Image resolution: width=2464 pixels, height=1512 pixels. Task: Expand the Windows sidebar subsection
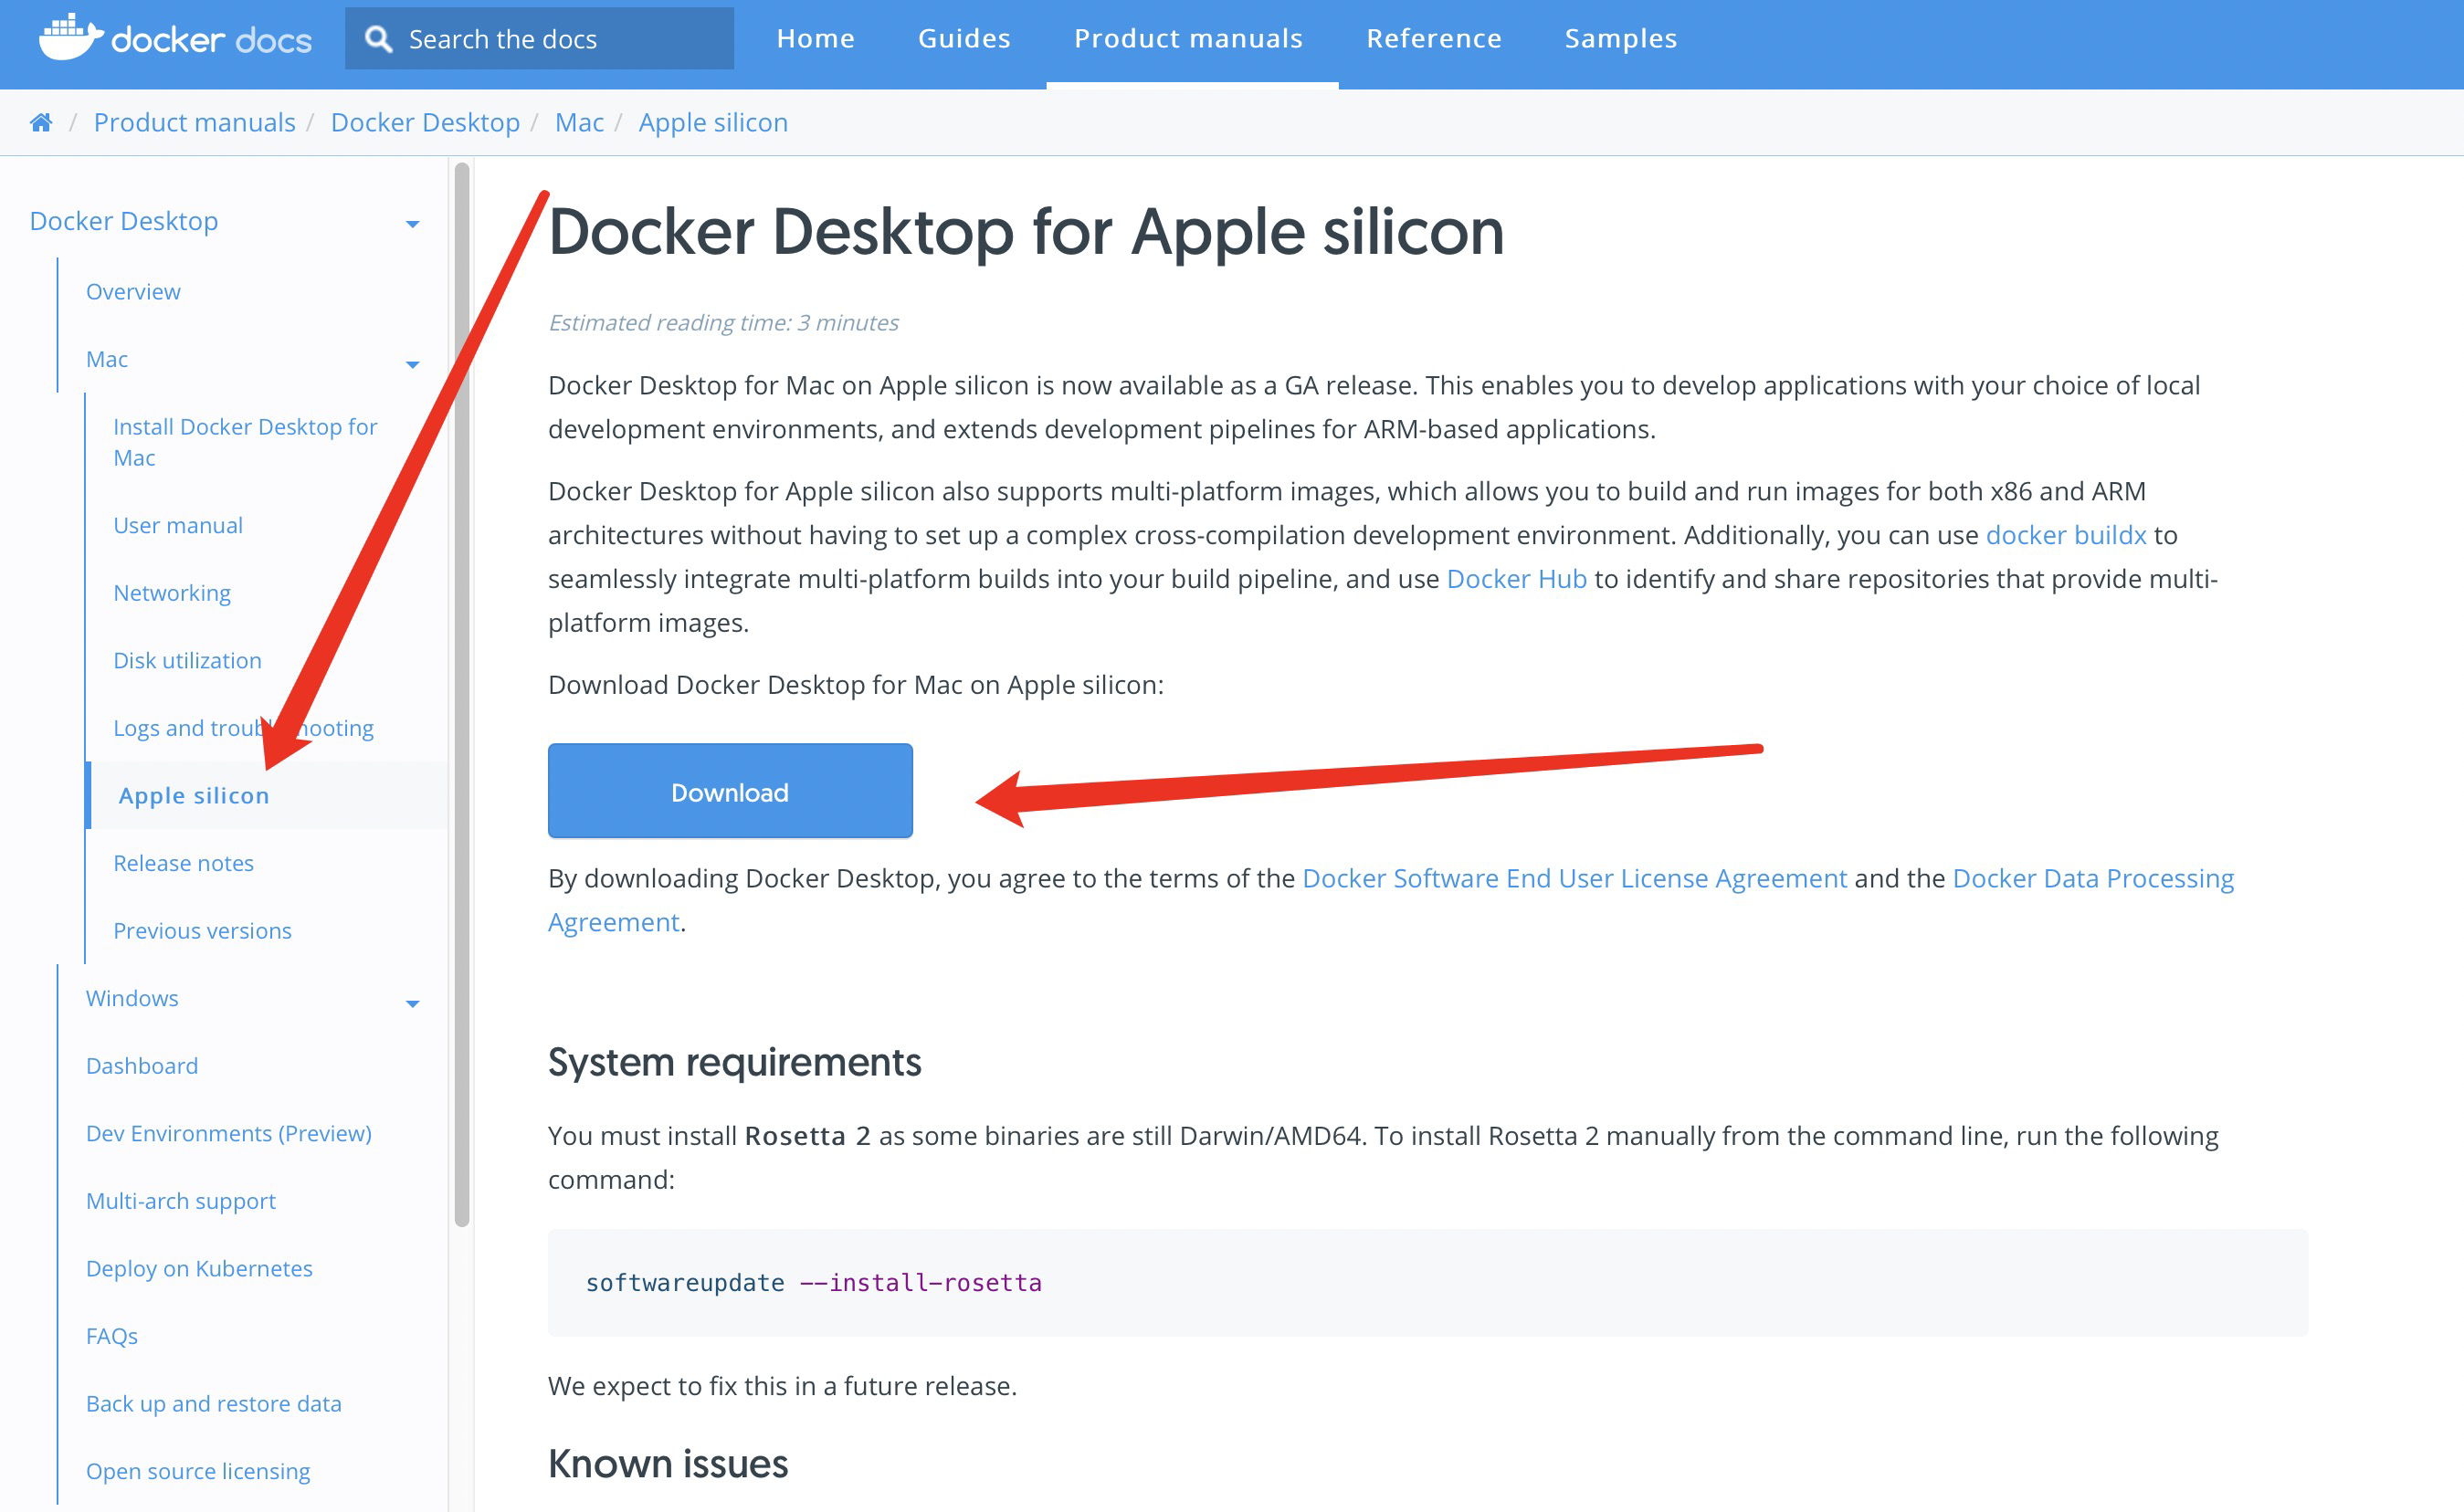point(412,1003)
